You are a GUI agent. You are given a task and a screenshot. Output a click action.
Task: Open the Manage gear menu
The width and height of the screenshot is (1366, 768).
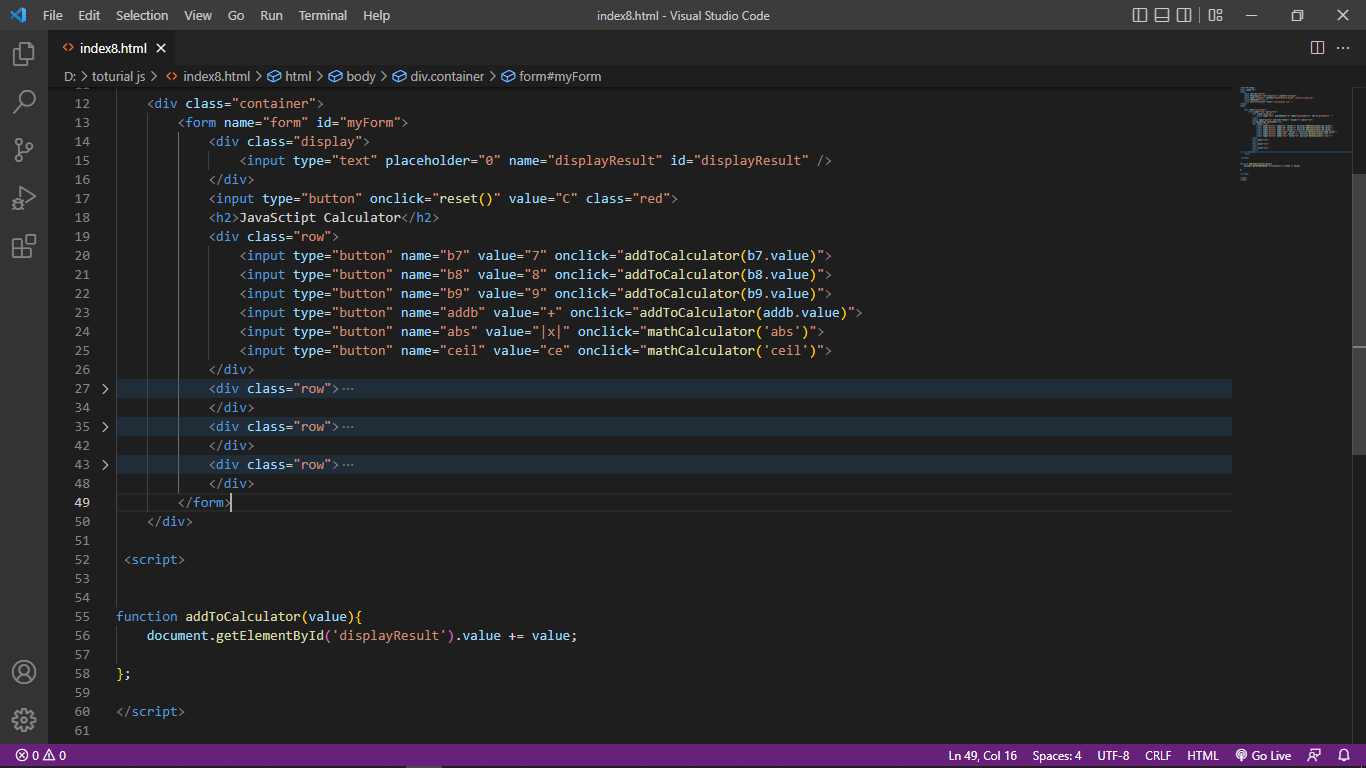[24, 720]
